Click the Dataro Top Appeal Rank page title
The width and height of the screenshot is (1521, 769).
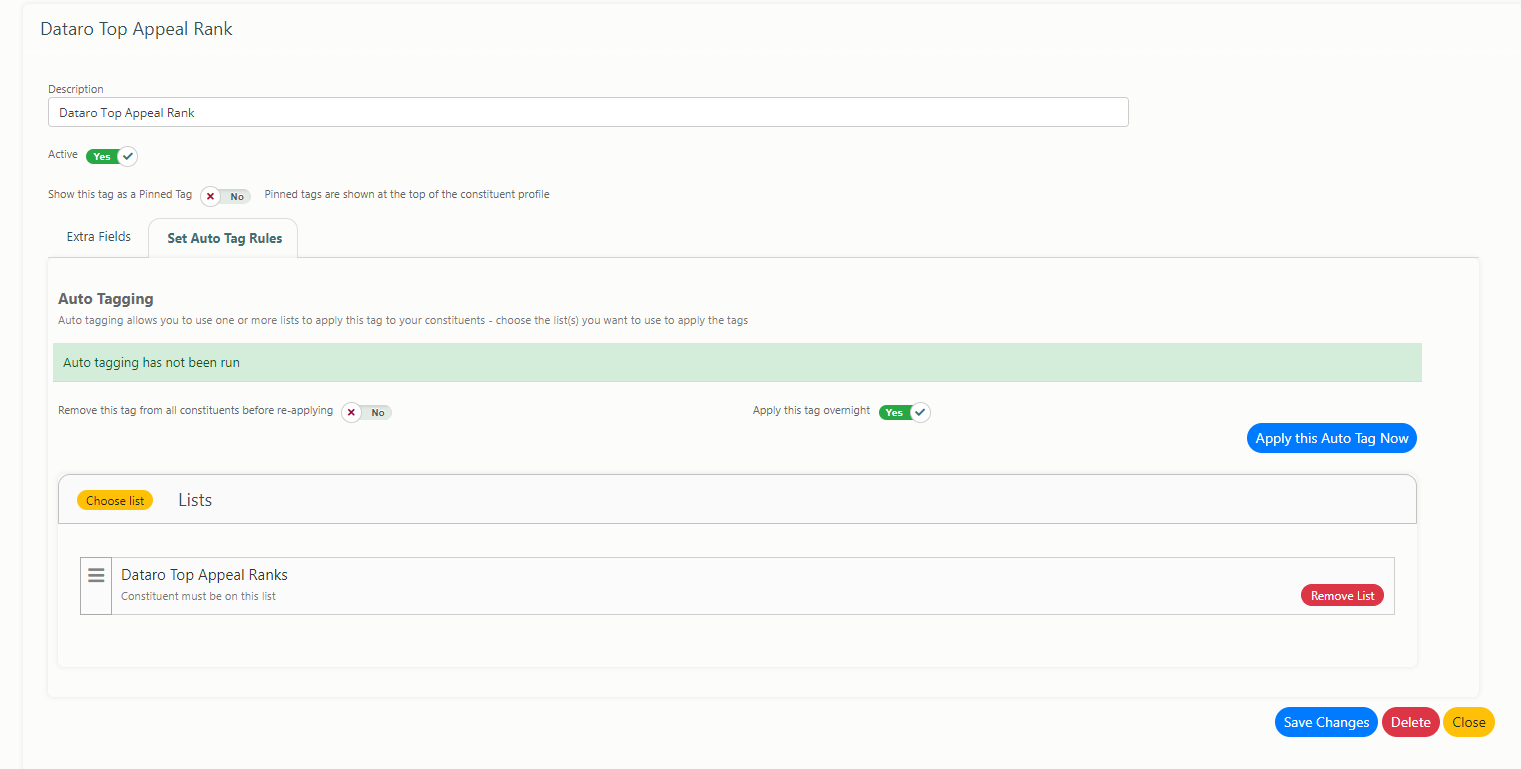(x=136, y=29)
